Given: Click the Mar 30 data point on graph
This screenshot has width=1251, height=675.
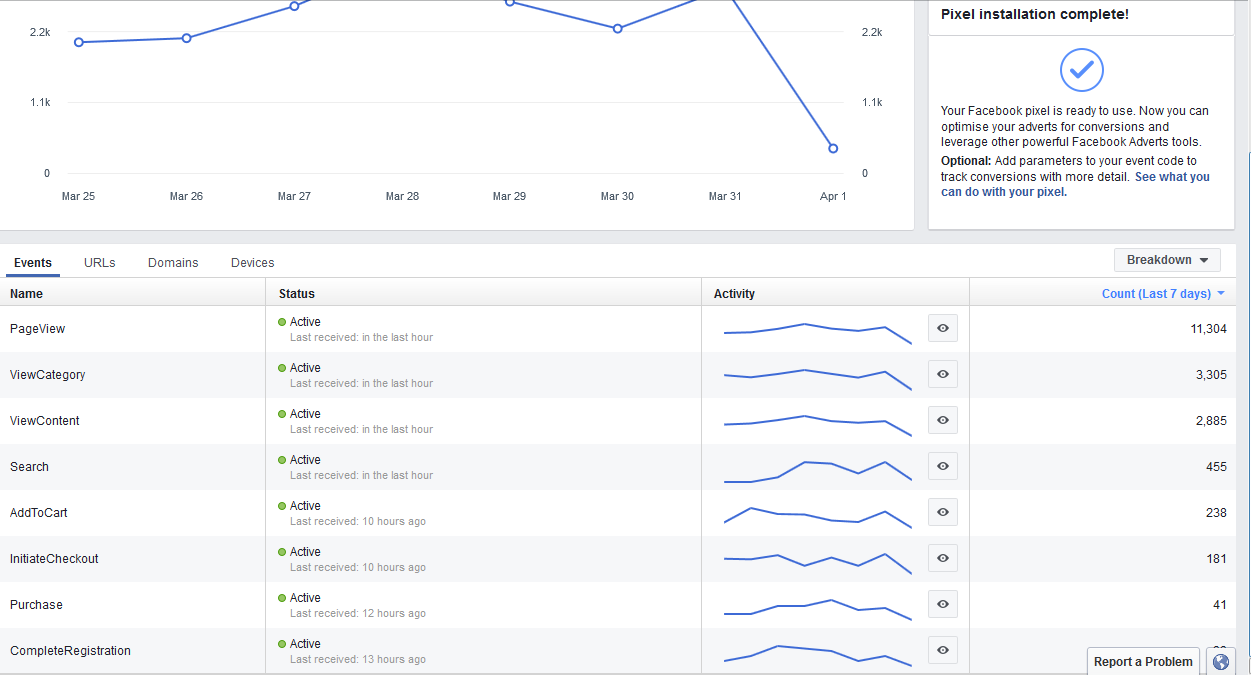Looking at the screenshot, I should pyautogui.click(x=617, y=28).
